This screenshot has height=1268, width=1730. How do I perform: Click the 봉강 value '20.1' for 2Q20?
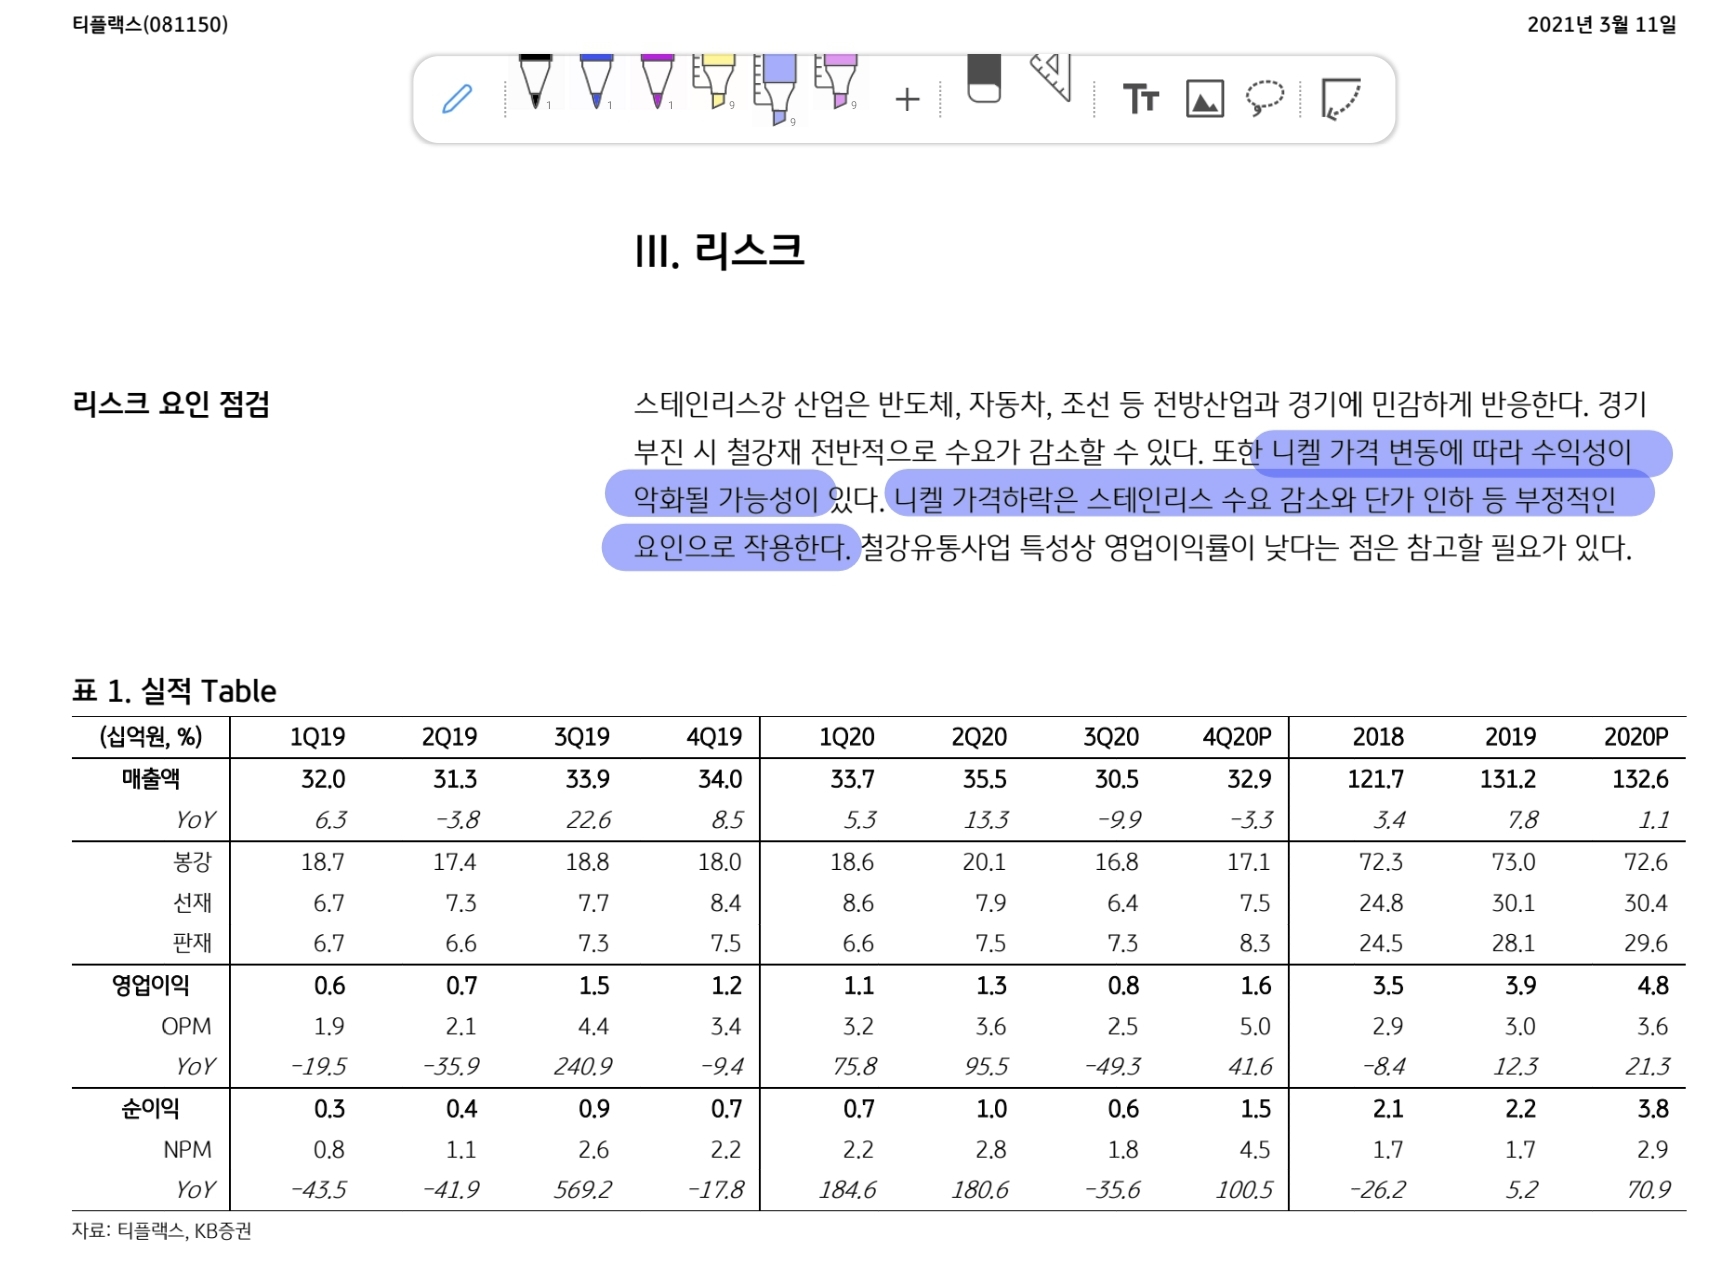pyautogui.click(x=983, y=862)
